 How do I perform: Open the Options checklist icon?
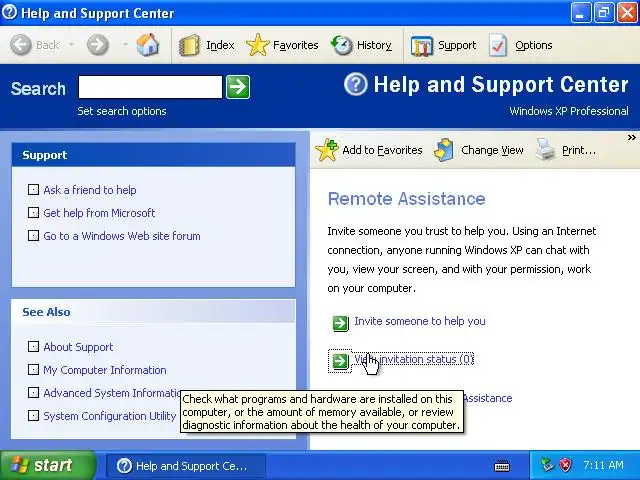click(x=498, y=45)
